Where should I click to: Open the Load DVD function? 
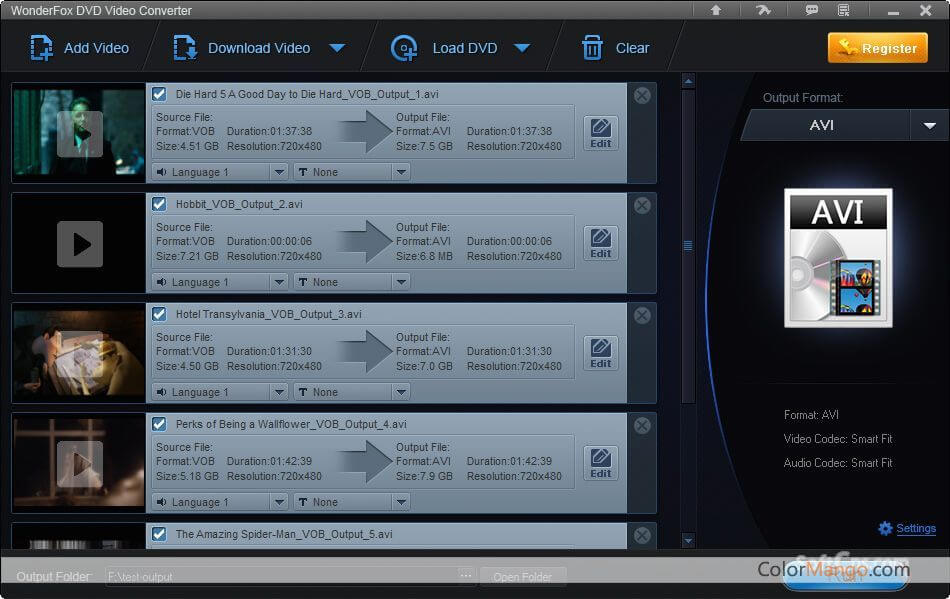click(404, 47)
